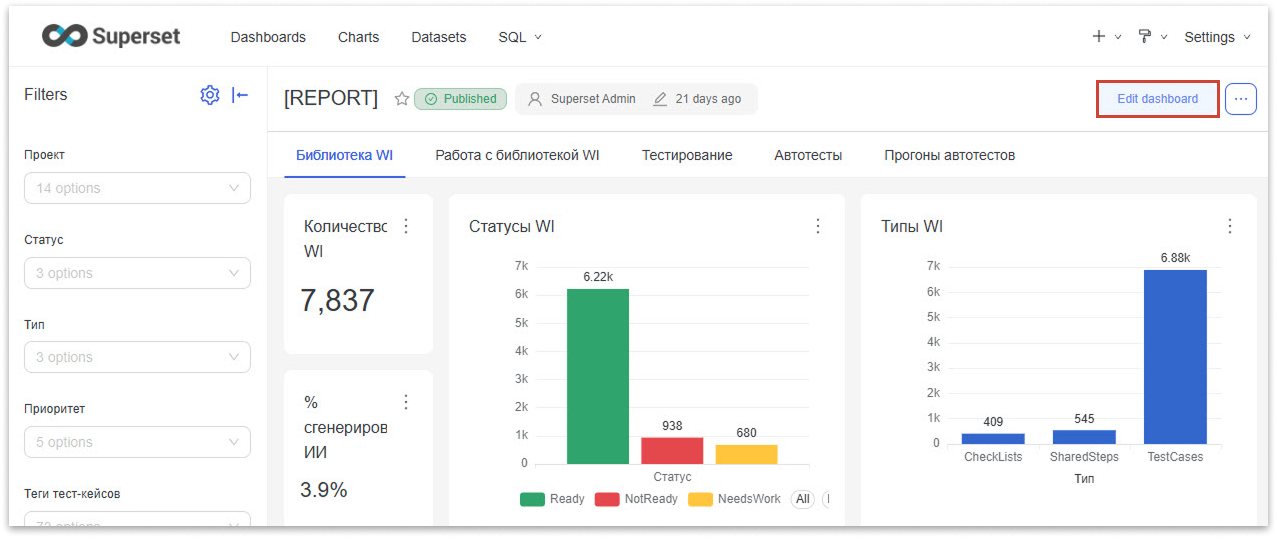Open the Settings dropdown
This screenshot has height=539, width=1277.
[x=1217, y=37]
